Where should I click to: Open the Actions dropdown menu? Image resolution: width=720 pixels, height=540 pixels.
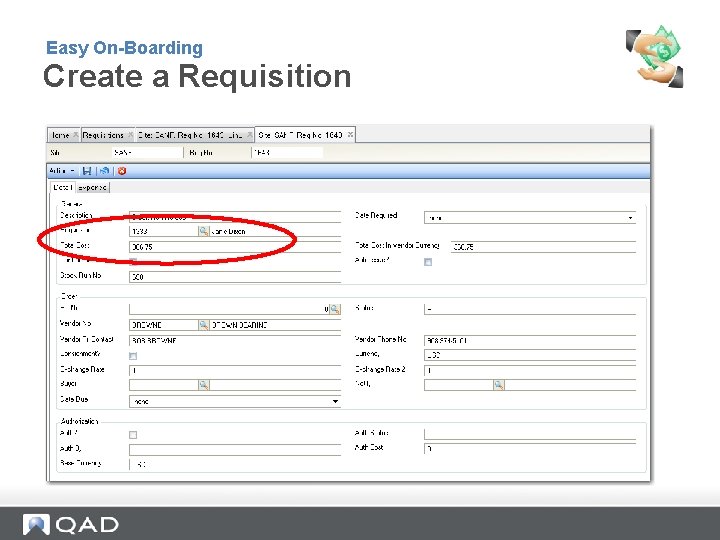coord(62,171)
